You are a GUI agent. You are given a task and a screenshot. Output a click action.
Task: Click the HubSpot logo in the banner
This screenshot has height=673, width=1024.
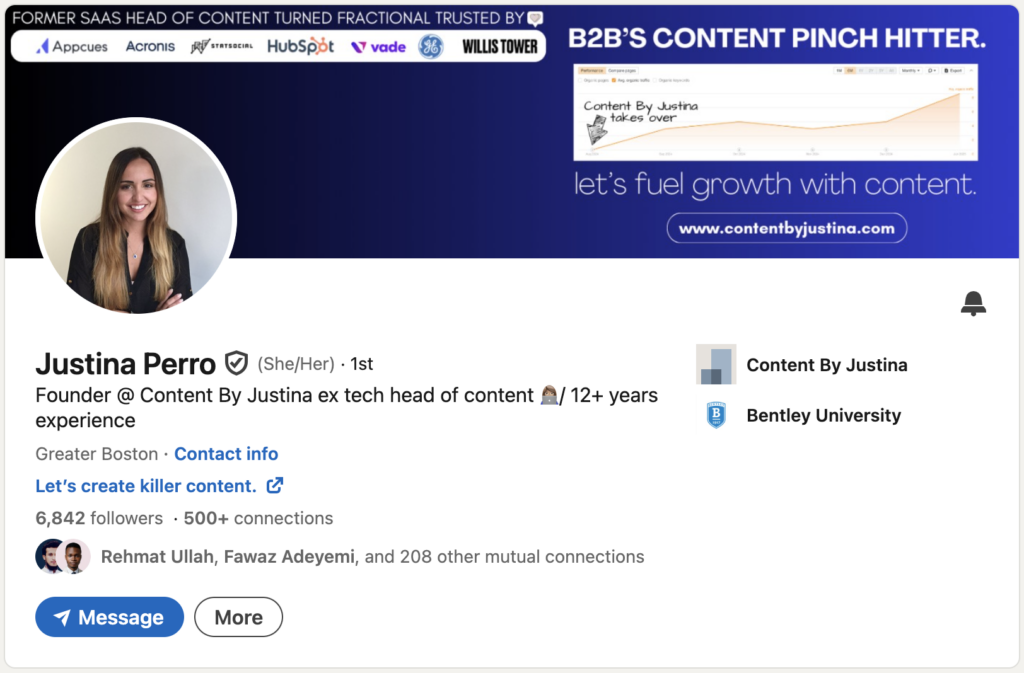click(x=299, y=46)
